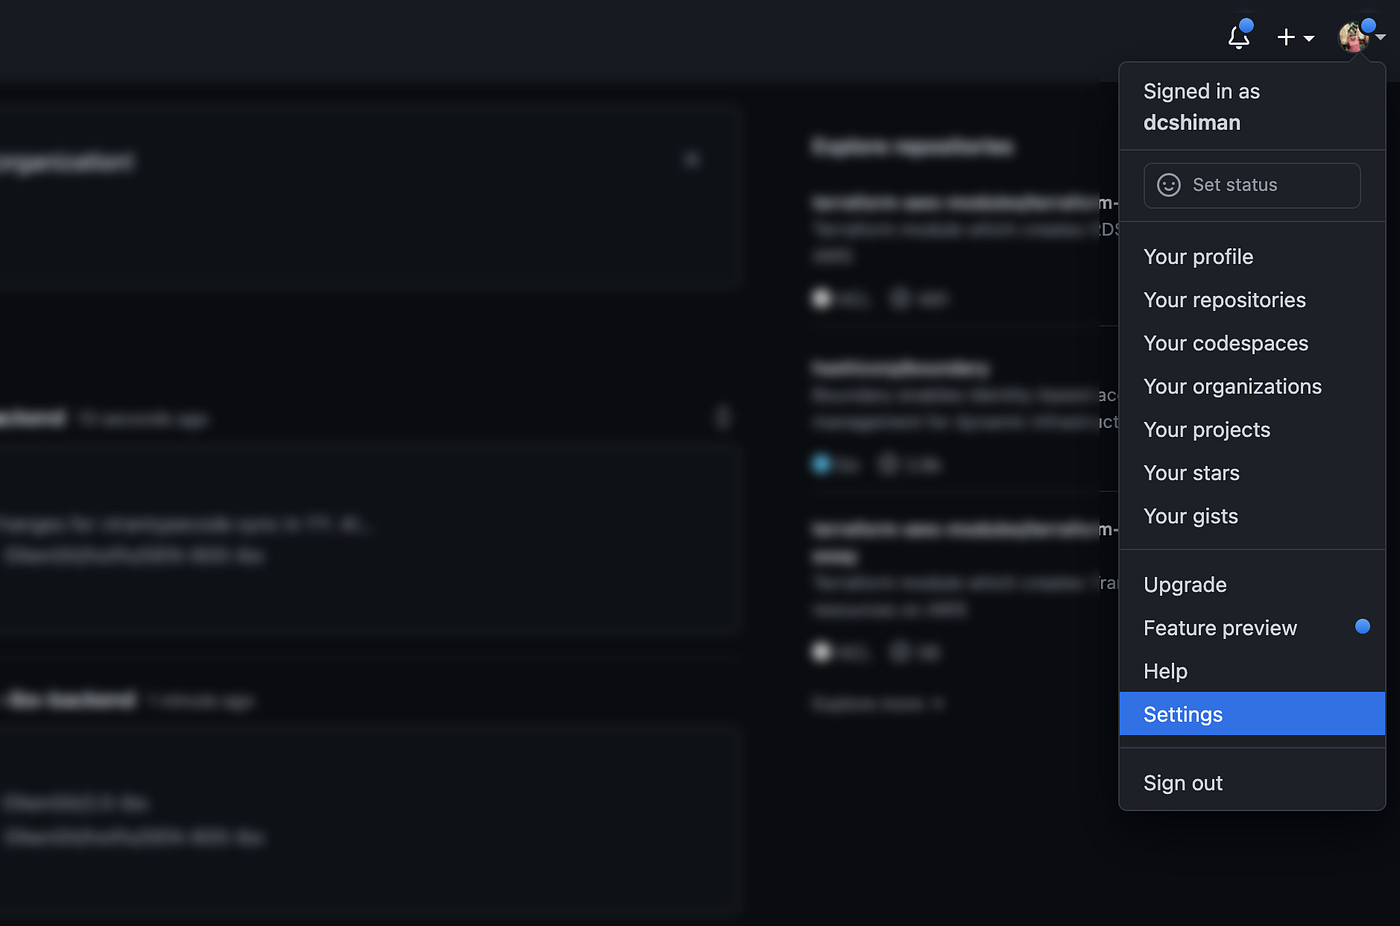Click the smiley emoji in Set status
The image size is (1400, 926).
click(x=1168, y=185)
